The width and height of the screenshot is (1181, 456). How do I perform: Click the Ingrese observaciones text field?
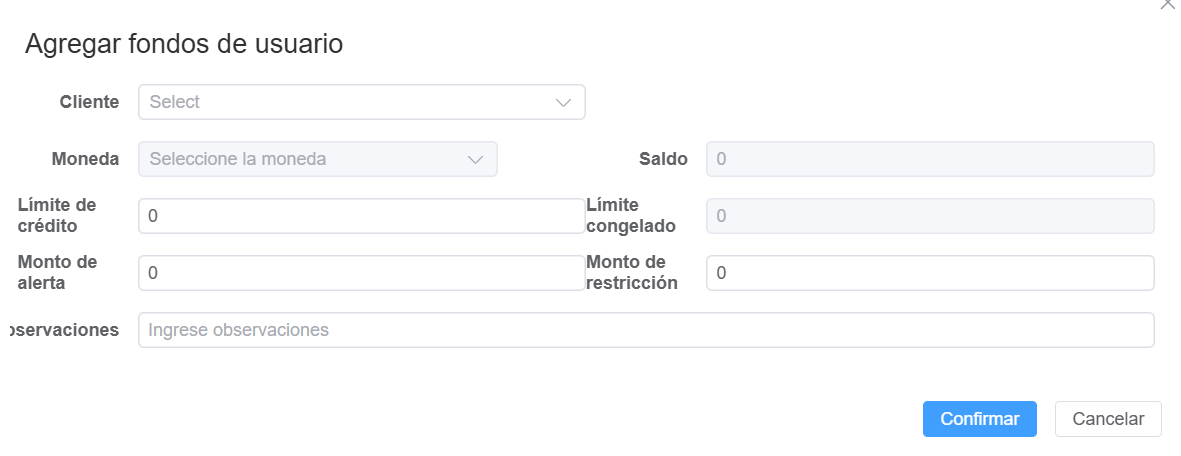(645, 330)
